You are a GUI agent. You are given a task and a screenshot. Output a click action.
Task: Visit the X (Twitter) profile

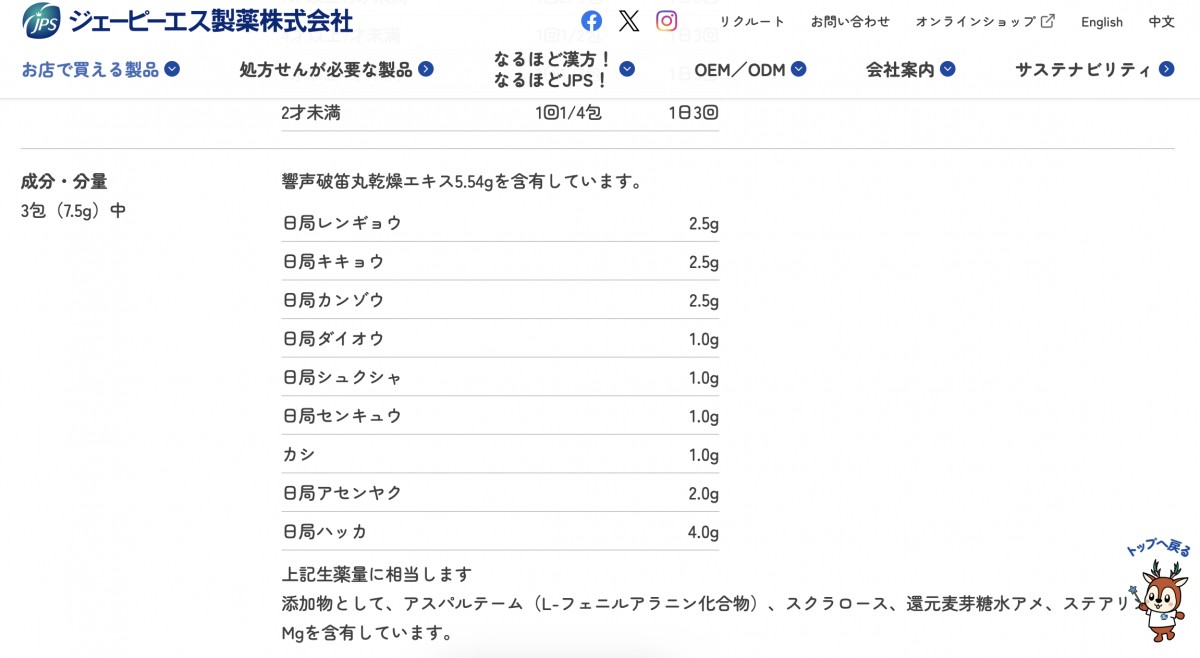coord(628,20)
